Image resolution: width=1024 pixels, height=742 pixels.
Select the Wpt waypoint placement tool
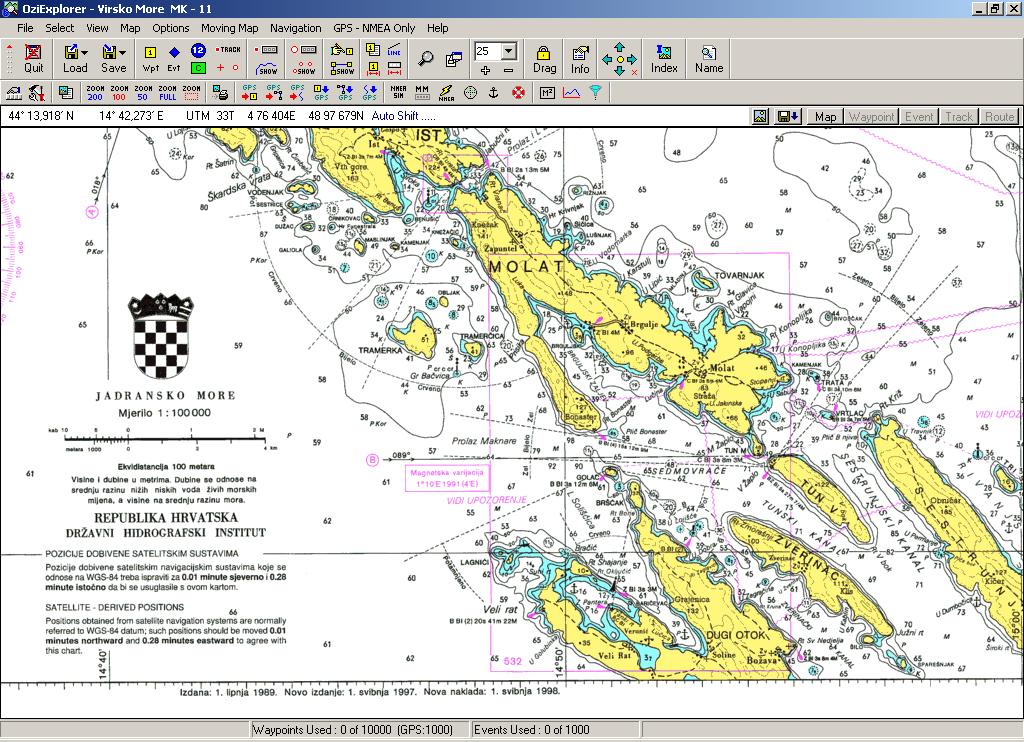(150, 58)
